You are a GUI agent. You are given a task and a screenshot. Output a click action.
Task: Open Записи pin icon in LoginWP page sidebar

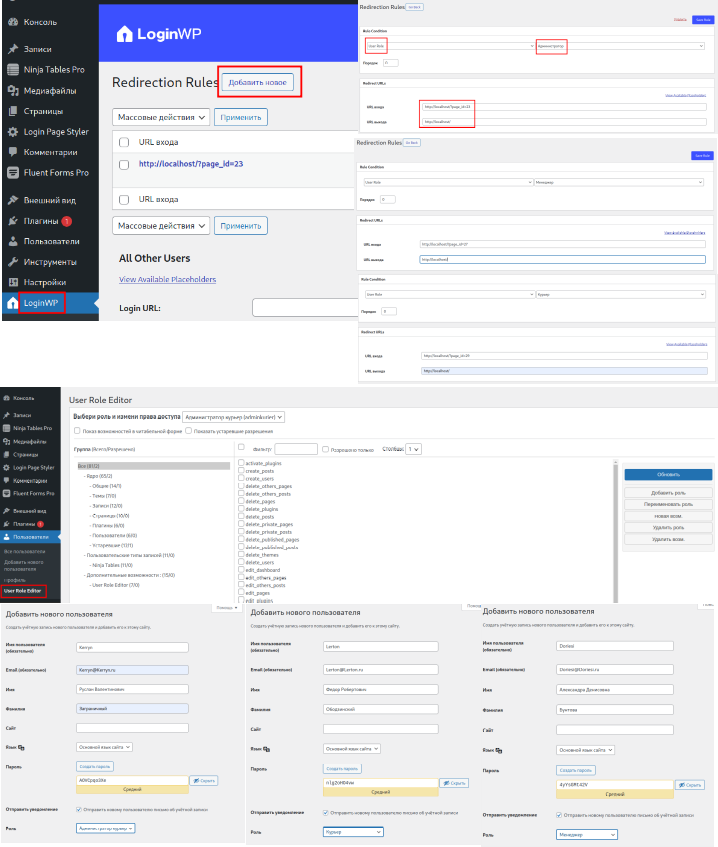13,49
